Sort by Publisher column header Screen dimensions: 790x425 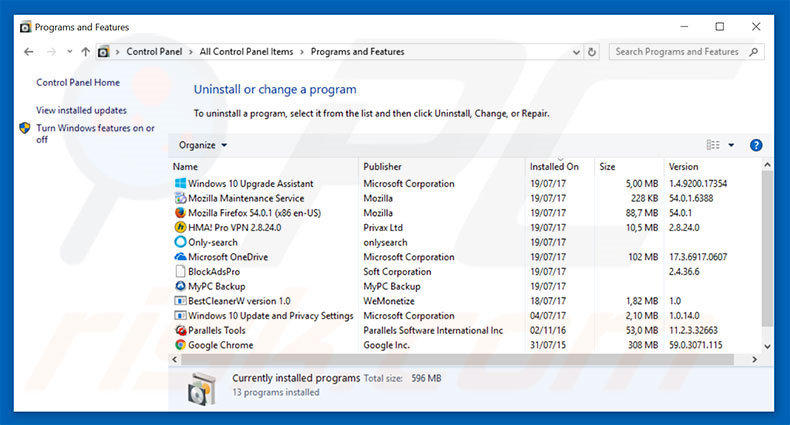point(382,167)
